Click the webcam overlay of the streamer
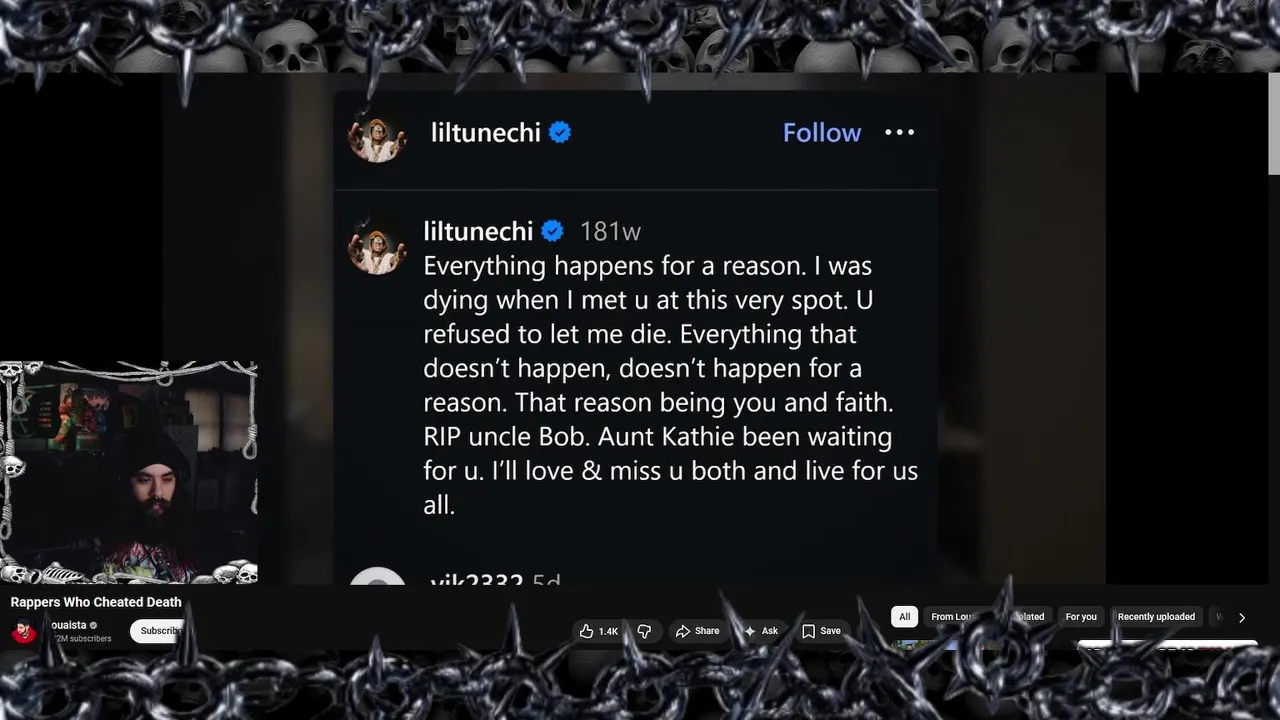Image resolution: width=1280 pixels, height=720 pixels. [129, 472]
